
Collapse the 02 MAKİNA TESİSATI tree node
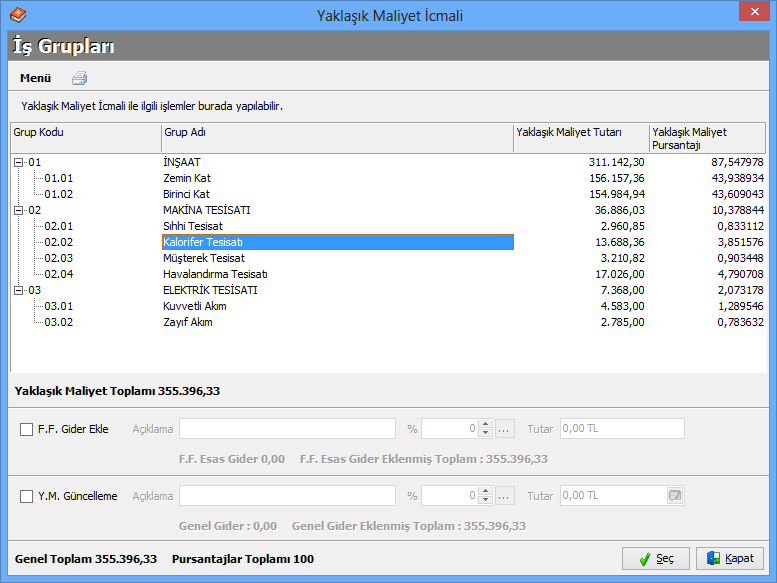tap(19, 210)
